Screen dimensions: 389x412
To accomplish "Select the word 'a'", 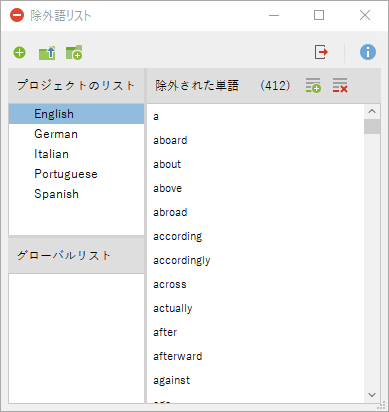I will pyautogui.click(x=255, y=117).
